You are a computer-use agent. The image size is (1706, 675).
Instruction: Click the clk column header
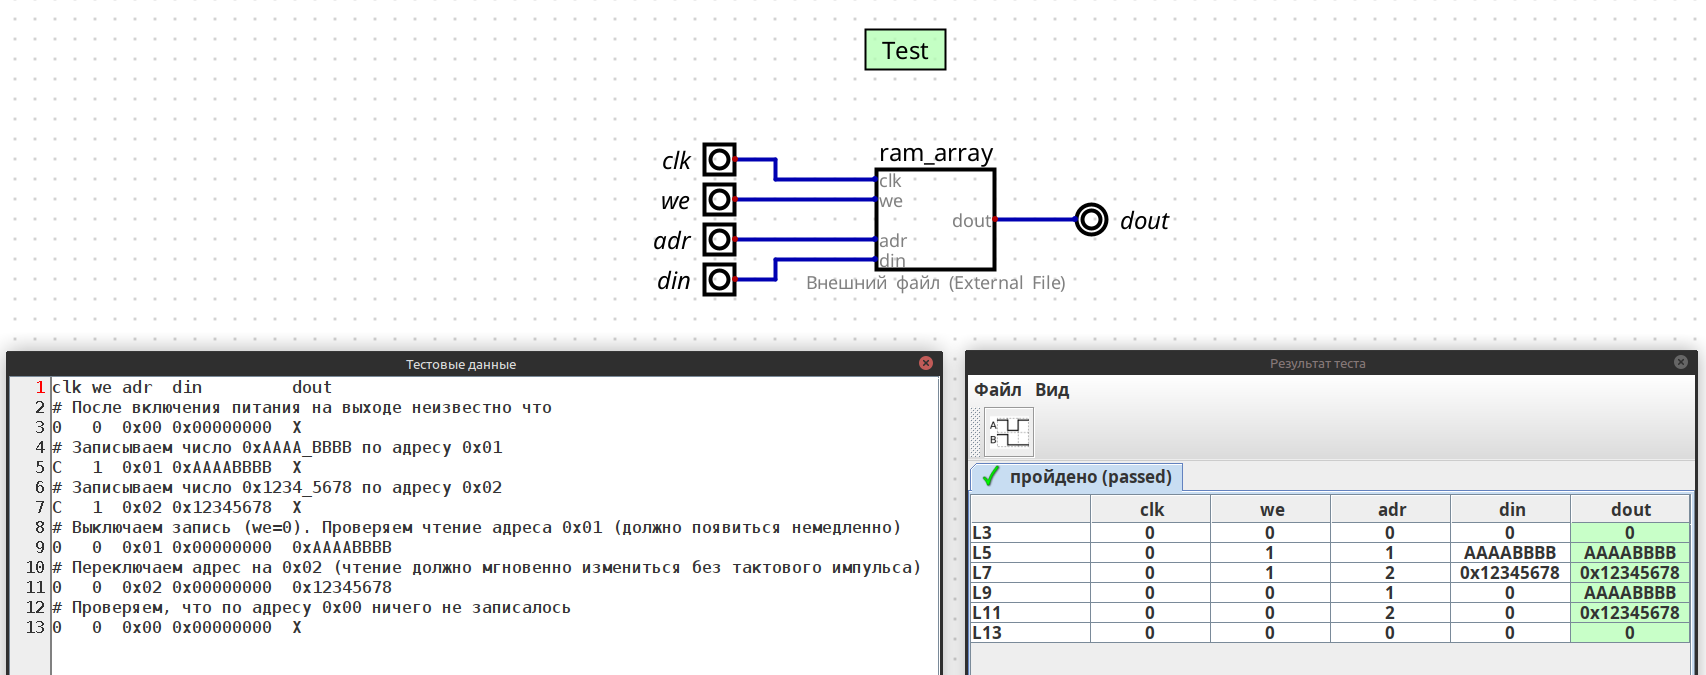point(1151,509)
